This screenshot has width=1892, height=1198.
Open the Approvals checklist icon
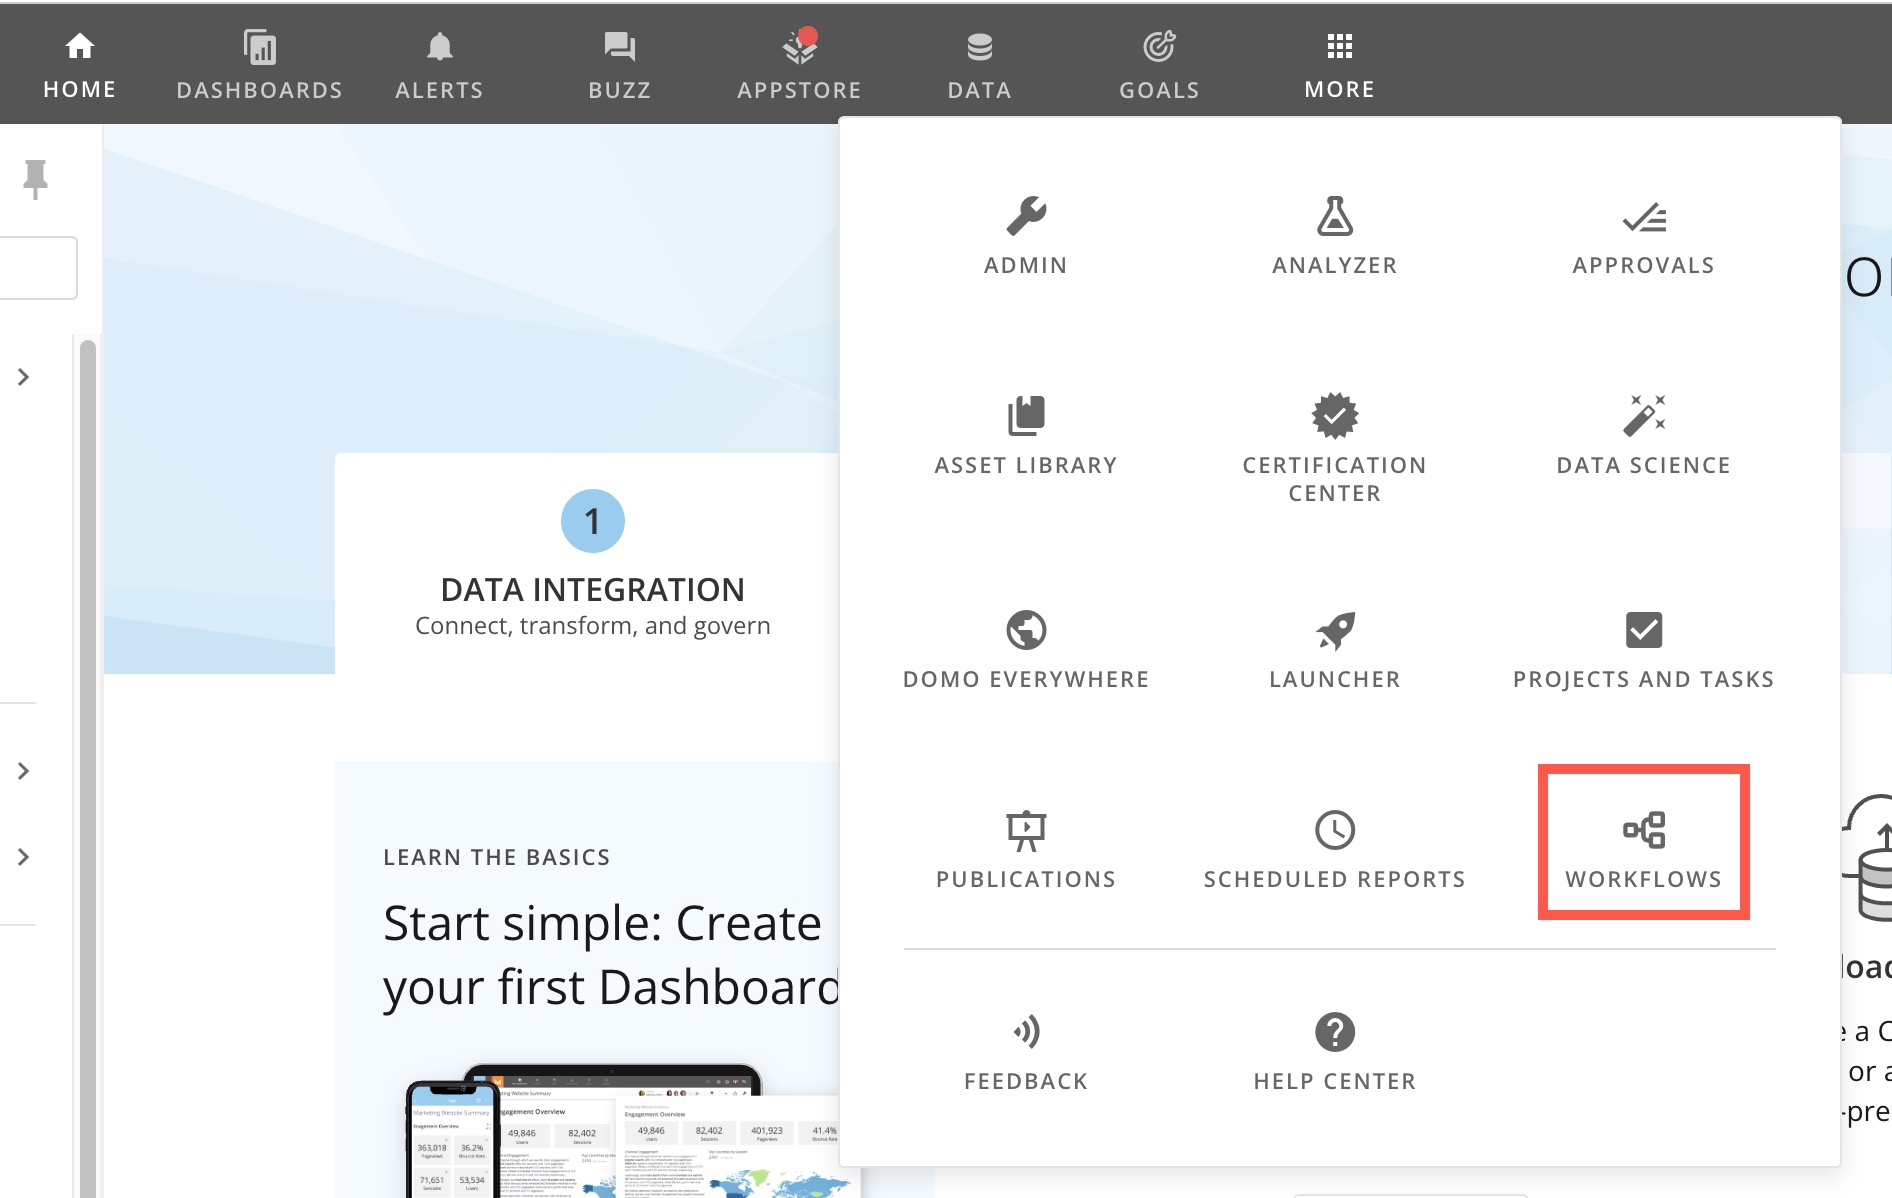pos(1643,217)
